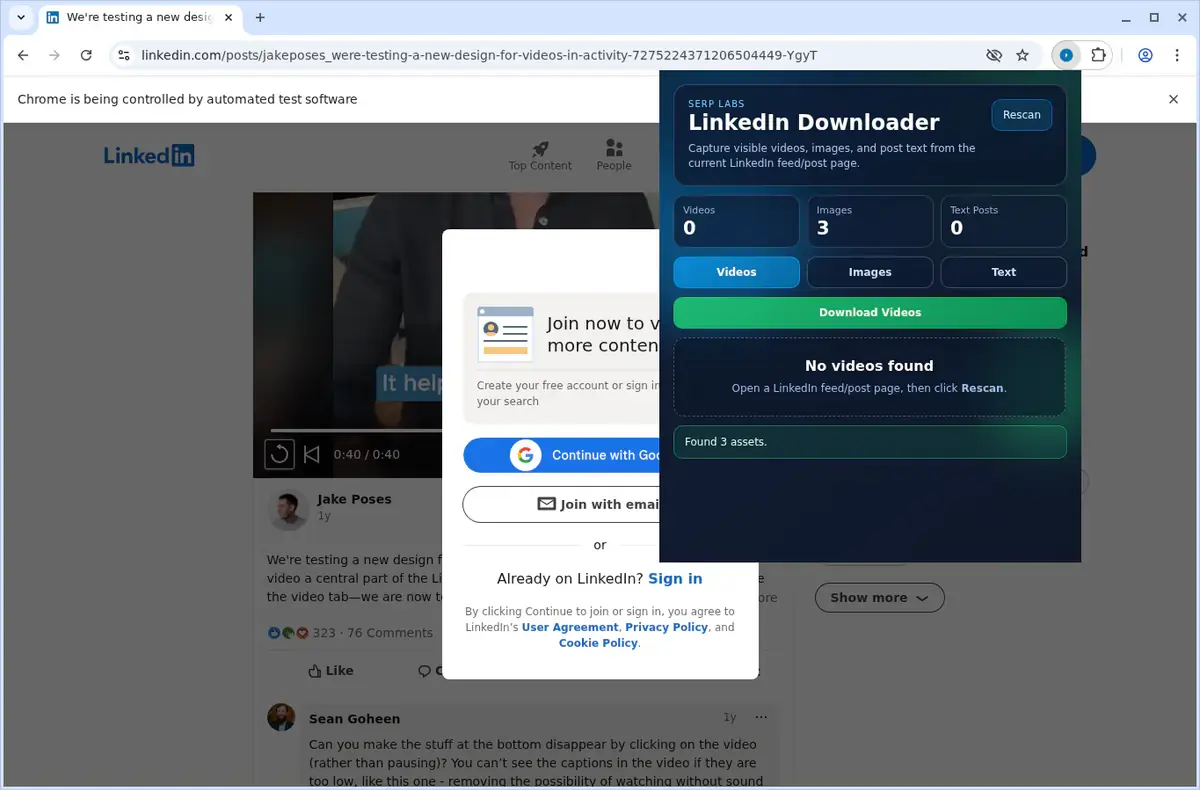
Task: Click the browser back arrow
Action: (24, 55)
